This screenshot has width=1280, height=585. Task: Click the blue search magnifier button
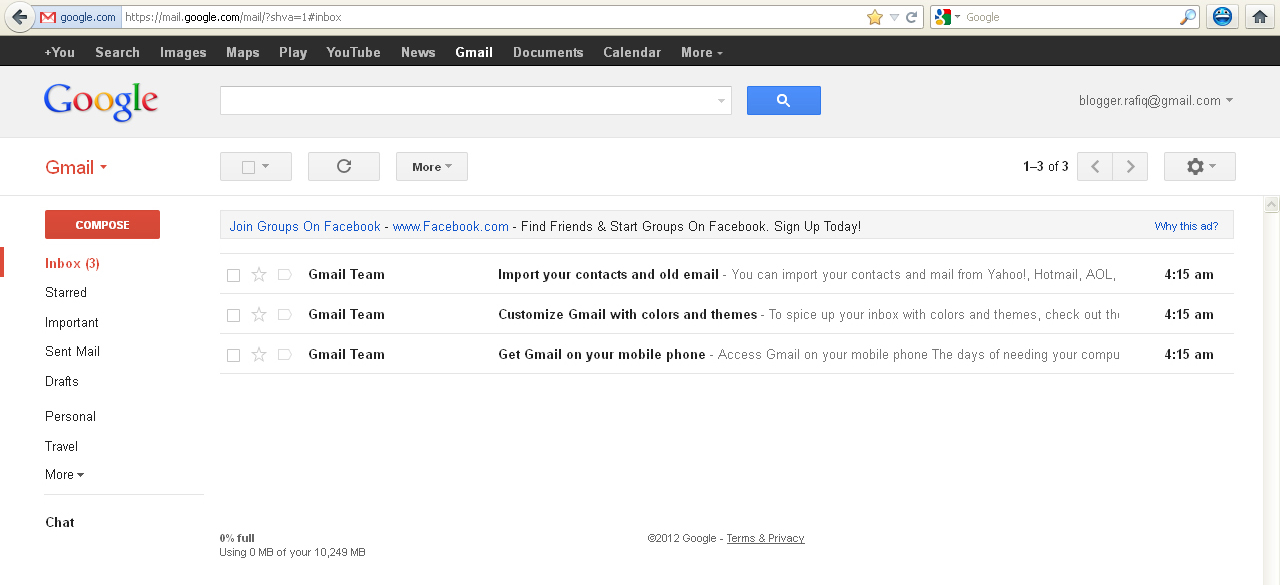pyautogui.click(x=783, y=100)
